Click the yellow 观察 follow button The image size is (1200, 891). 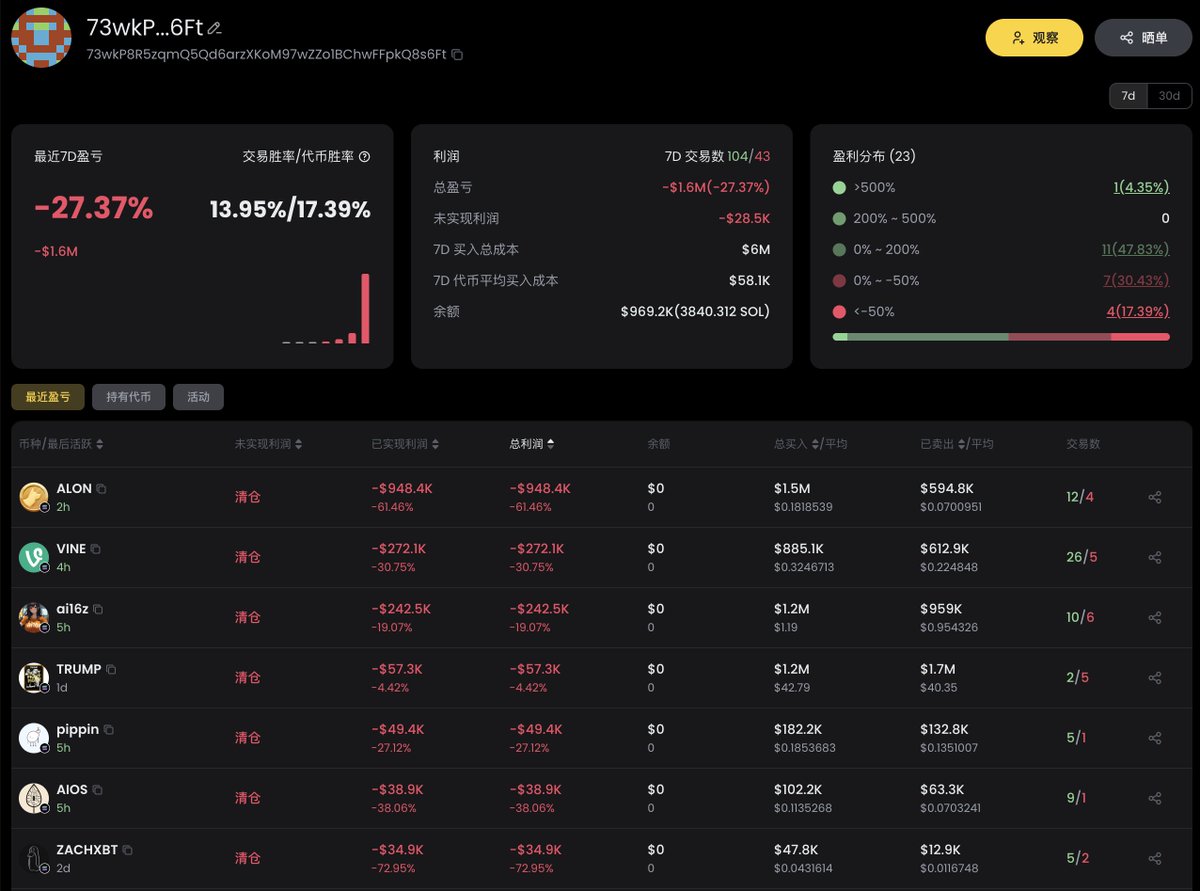1034,37
